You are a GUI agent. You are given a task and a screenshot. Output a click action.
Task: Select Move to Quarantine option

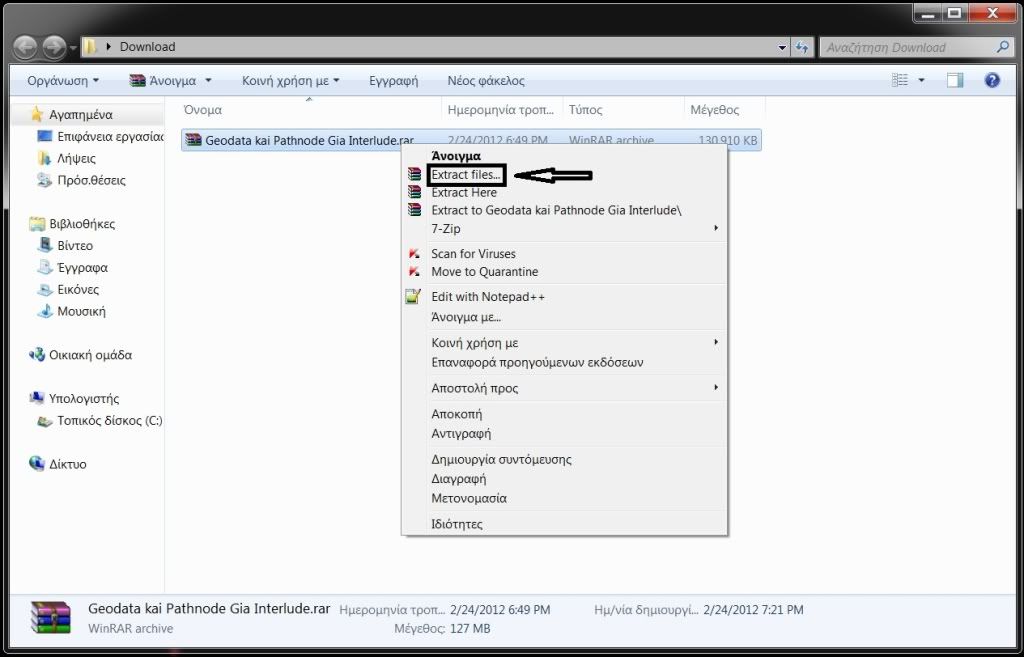[x=484, y=272]
